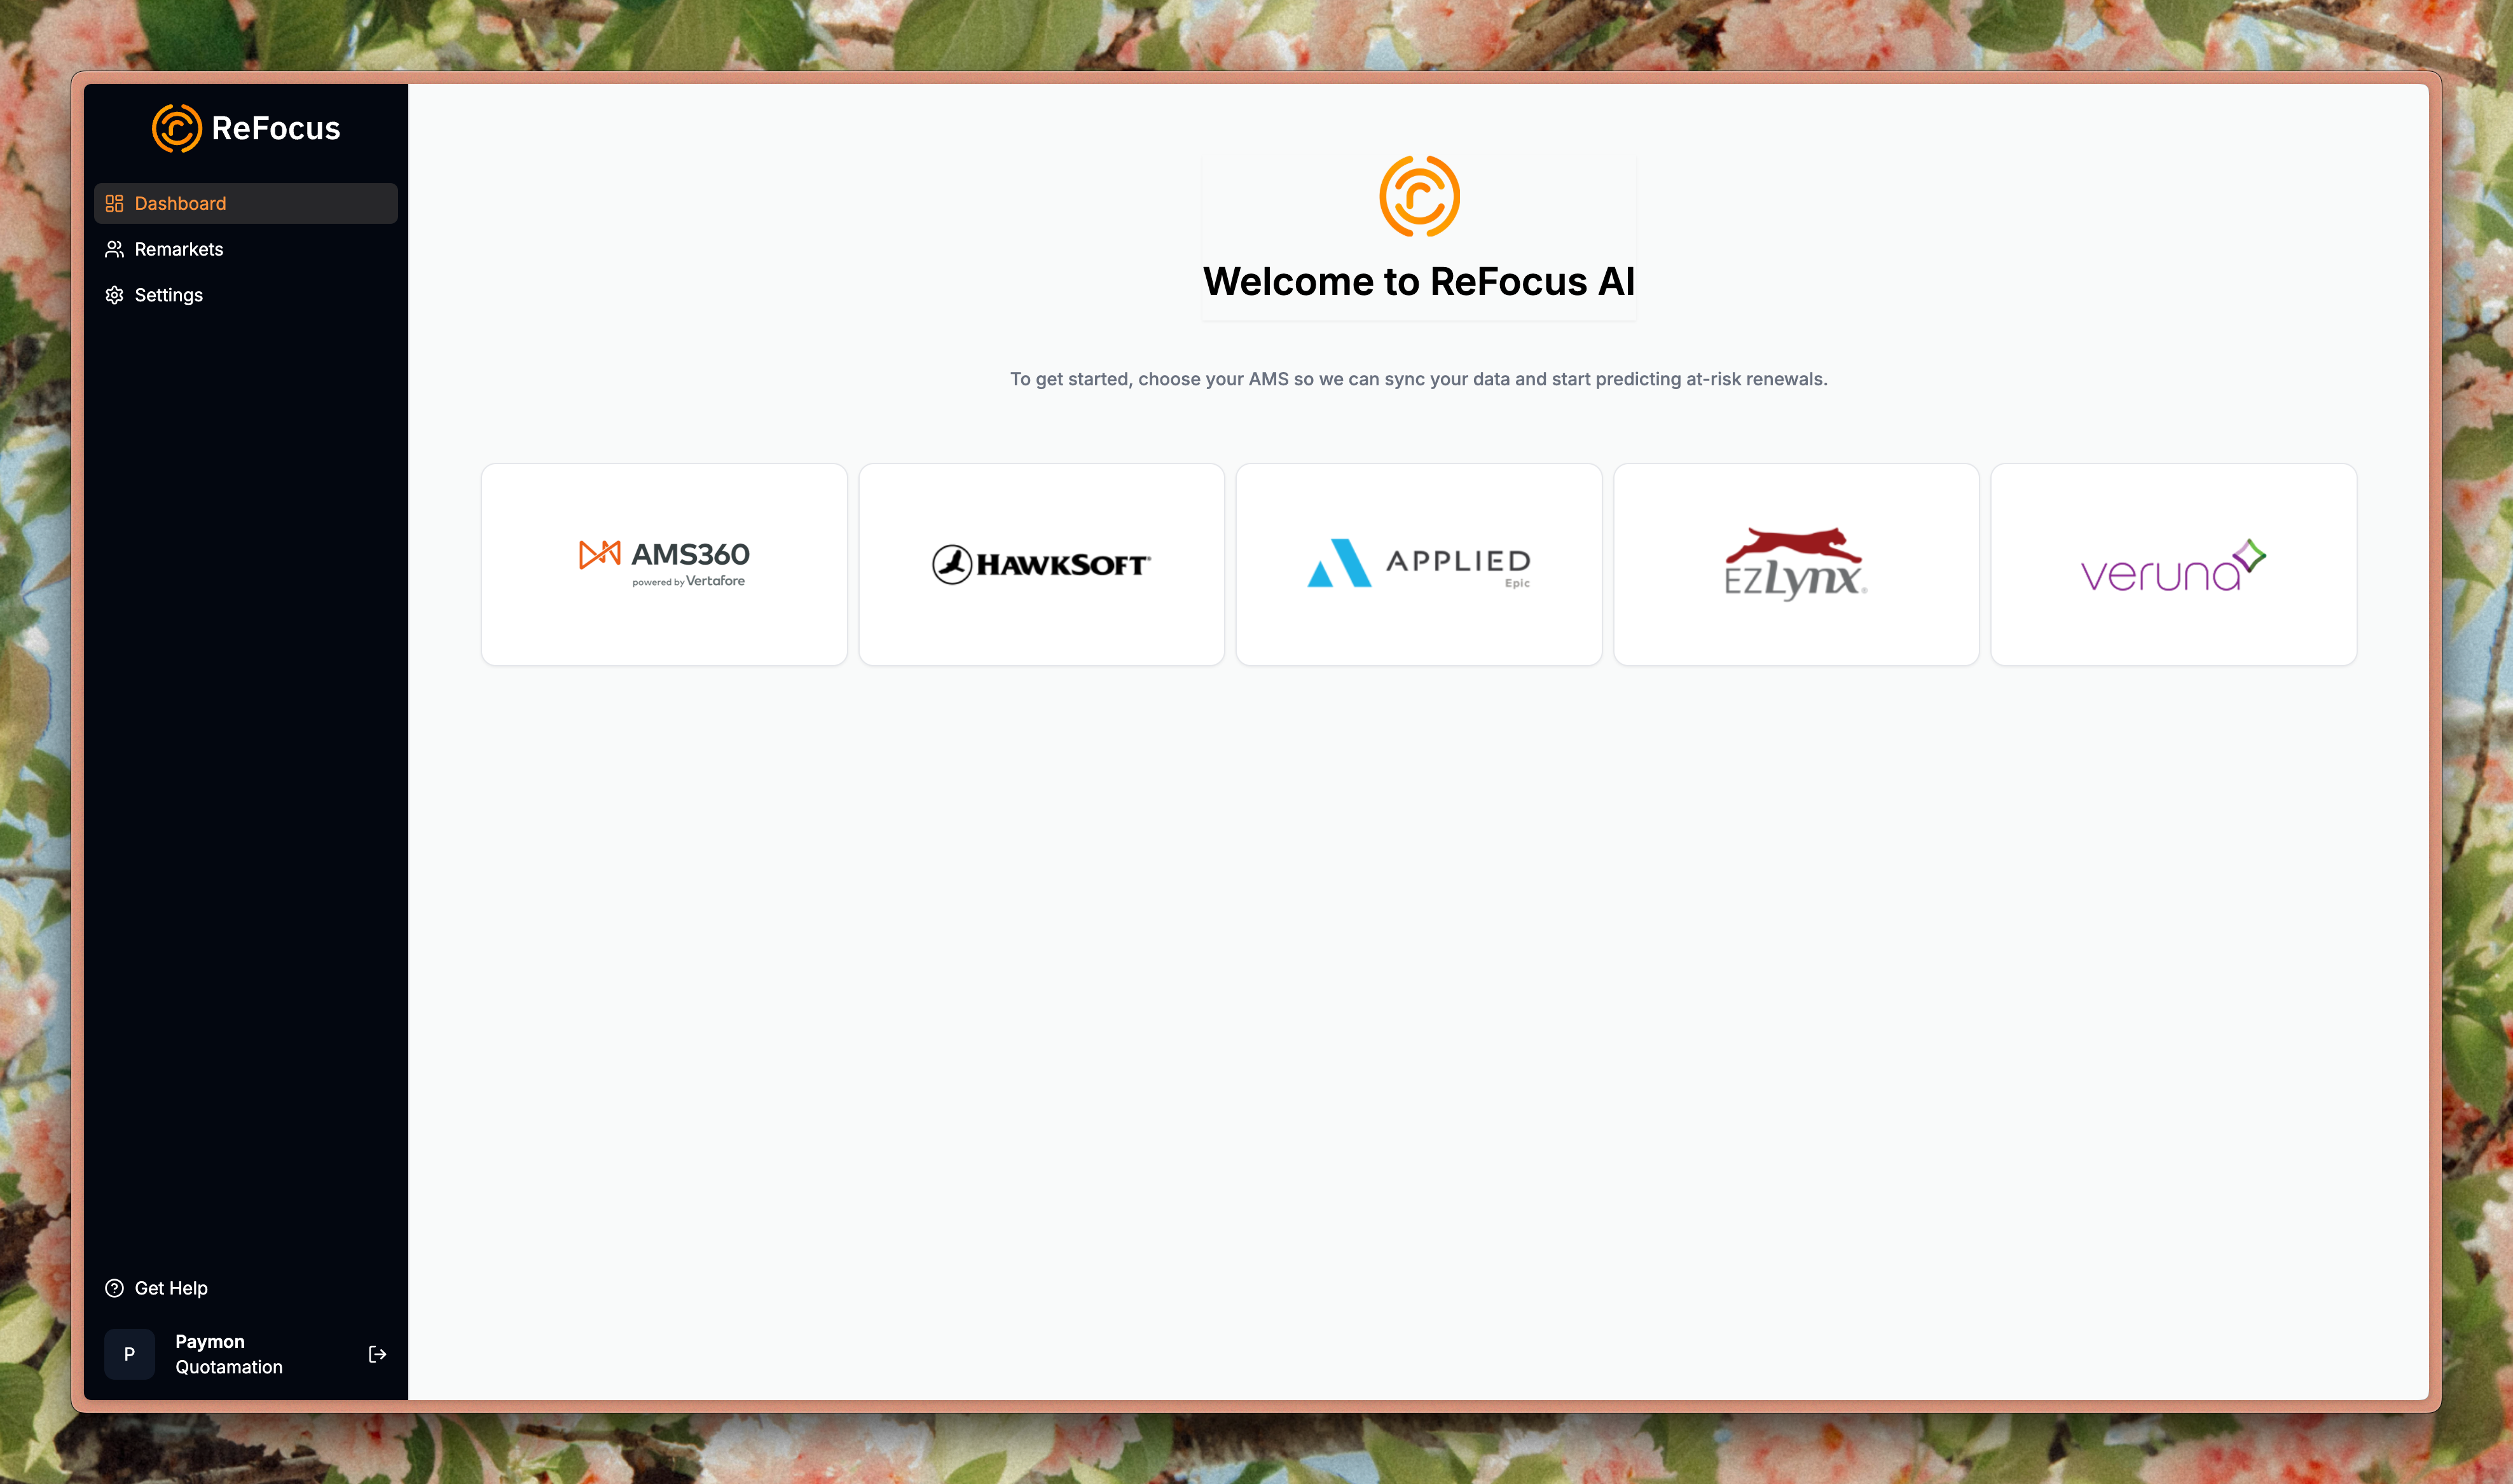Go to the Remarkets section
The image size is (2513, 1484).
[x=246, y=249]
